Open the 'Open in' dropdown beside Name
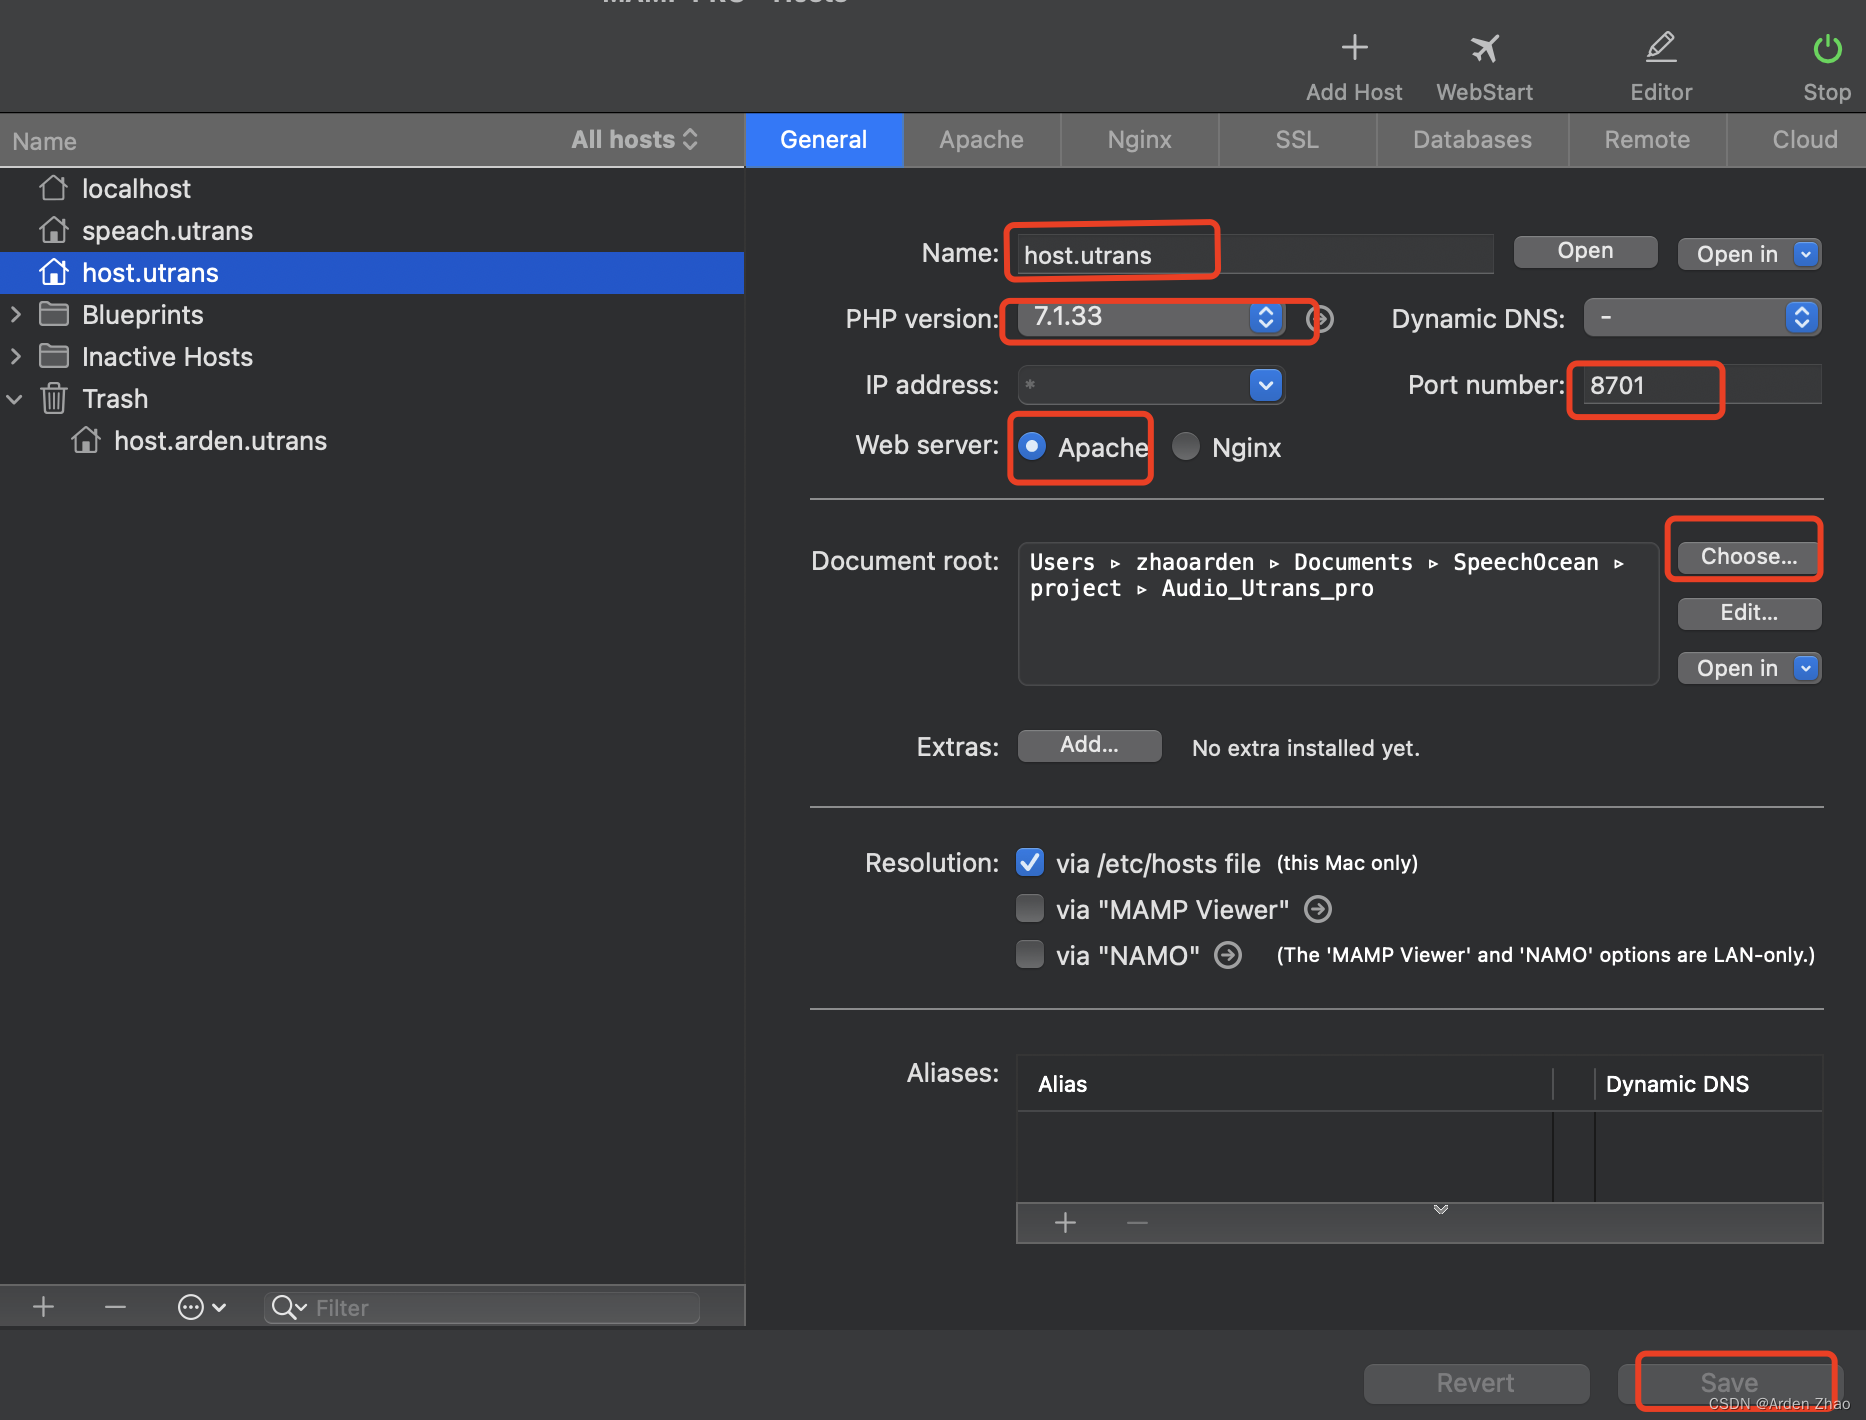The height and width of the screenshot is (1420, 1866). pos(1749,254)
